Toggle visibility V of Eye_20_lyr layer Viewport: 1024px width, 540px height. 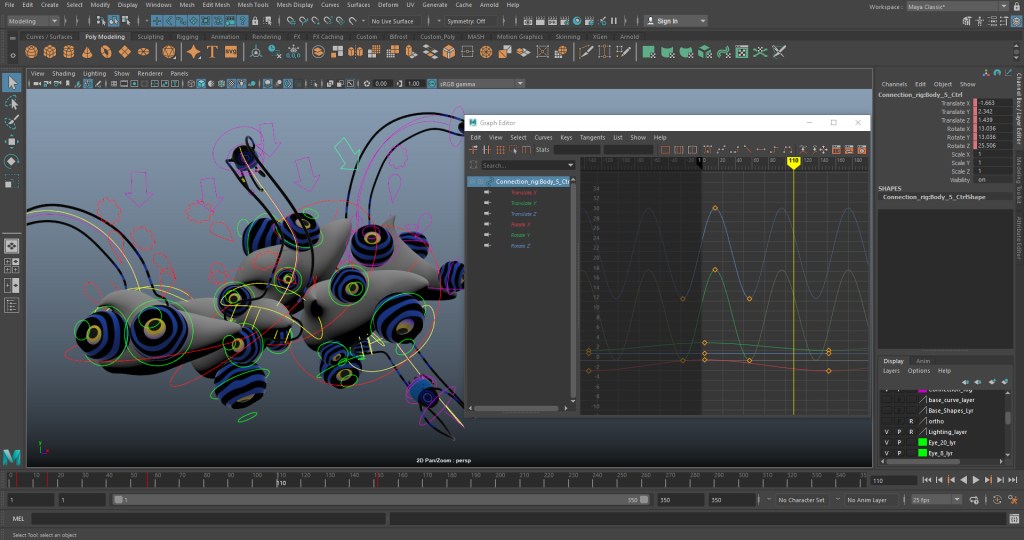click(x=886, y=442)
